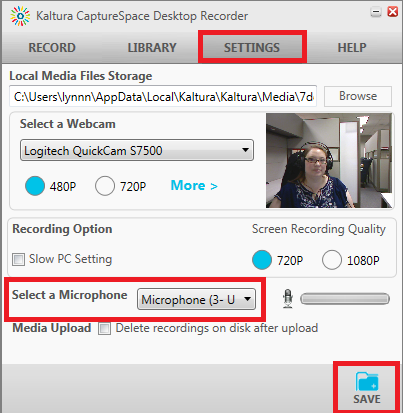Click the Local Media Files Storage path field
The width and height of the screenshot is (403, 413).
(x=163, y=96)
